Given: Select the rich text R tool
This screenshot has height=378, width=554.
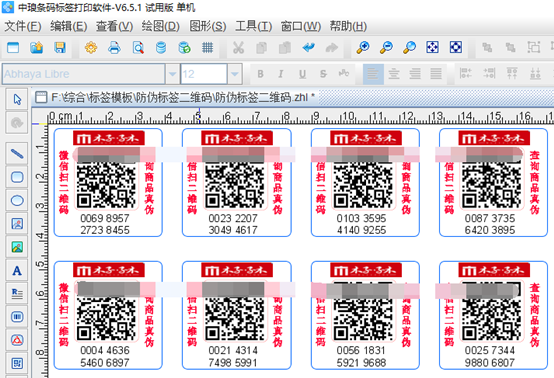Looking at the screenshot, I should [x=17, y=294].
